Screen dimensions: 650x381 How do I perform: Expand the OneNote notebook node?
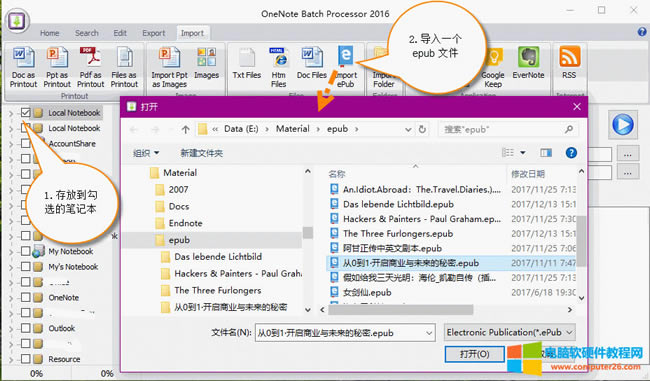pyautogui.click(x=12, y=298)
